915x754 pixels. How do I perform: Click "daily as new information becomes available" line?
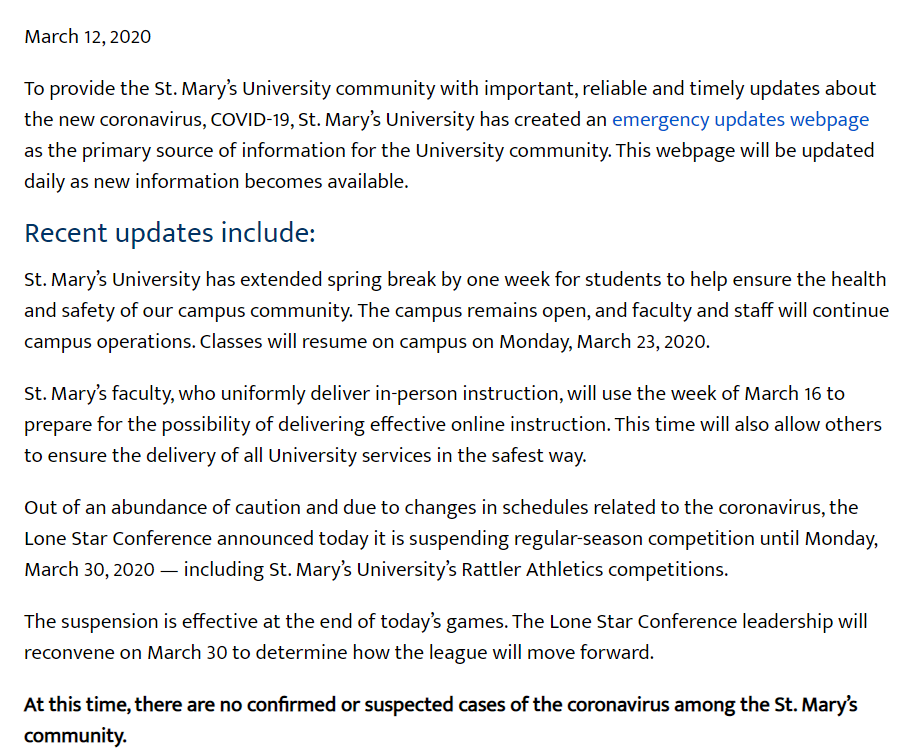216,182
